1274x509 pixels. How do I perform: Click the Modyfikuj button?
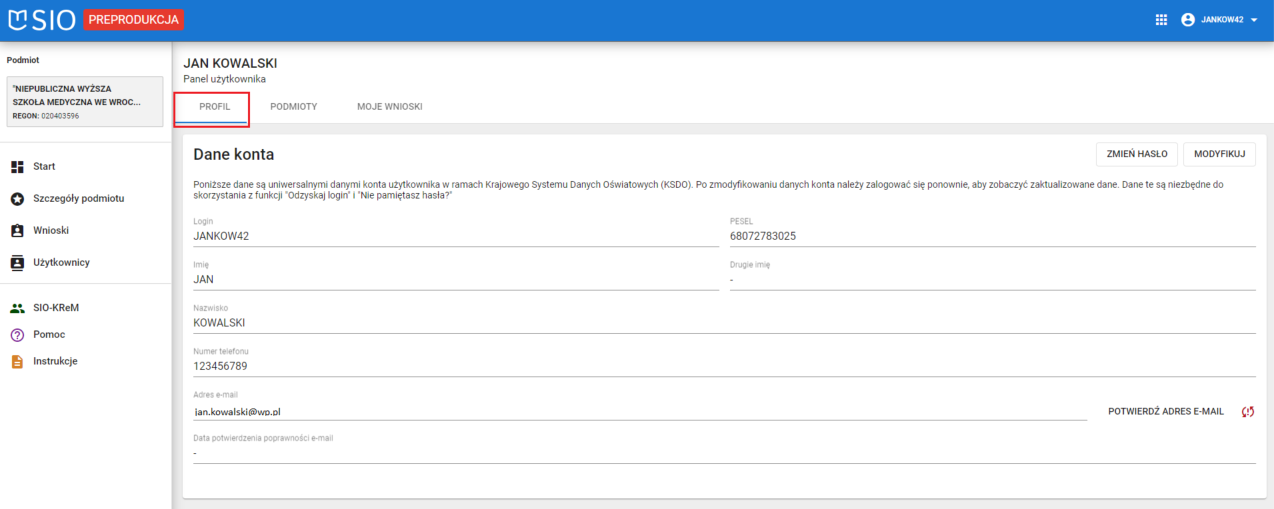tap(1218, 154)
